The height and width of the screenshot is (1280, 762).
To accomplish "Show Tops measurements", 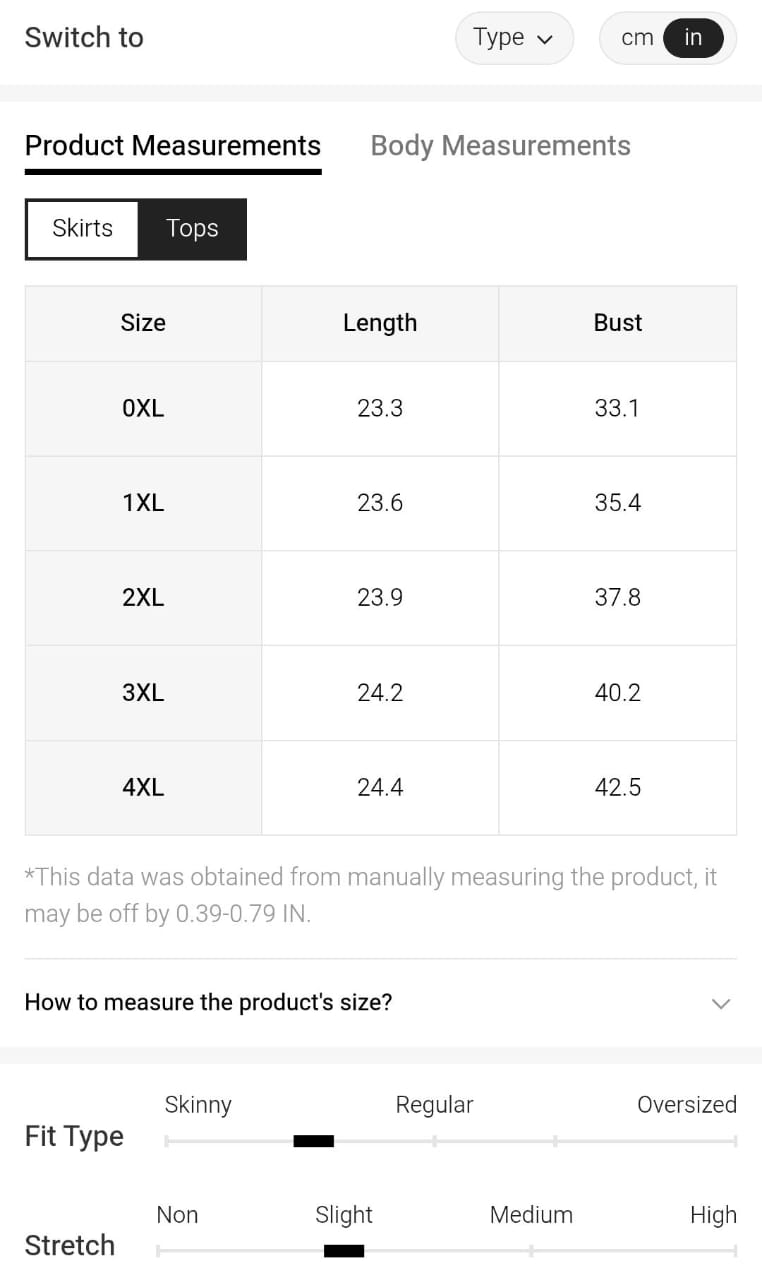I will tap(192, 229).
